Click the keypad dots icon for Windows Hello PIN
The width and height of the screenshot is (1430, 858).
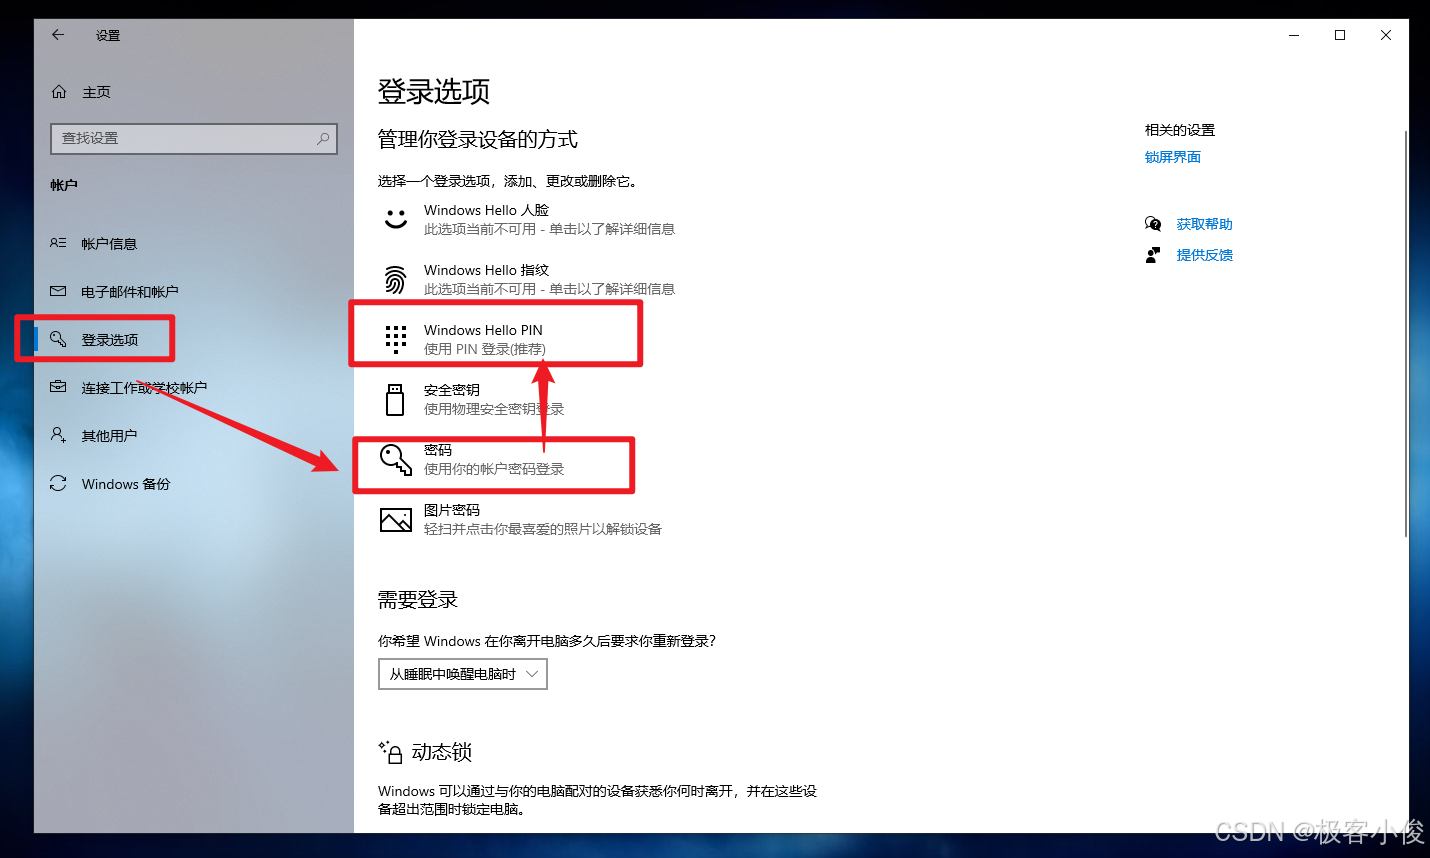pyautogui.click(x=396, y=339)
